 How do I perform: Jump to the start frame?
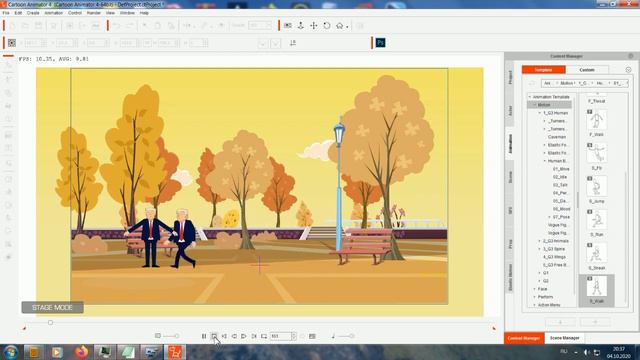pyautogui.click(x=224, y=336)
